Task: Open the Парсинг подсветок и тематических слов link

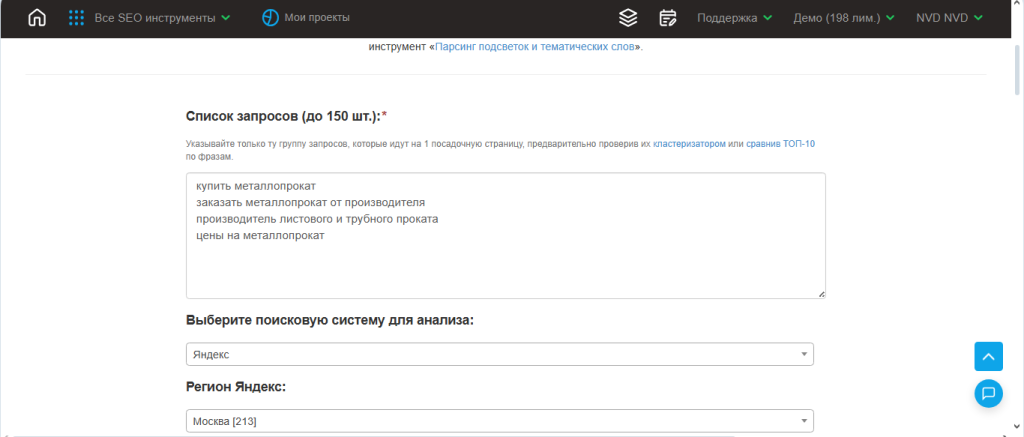Action: tap(536, 47)
